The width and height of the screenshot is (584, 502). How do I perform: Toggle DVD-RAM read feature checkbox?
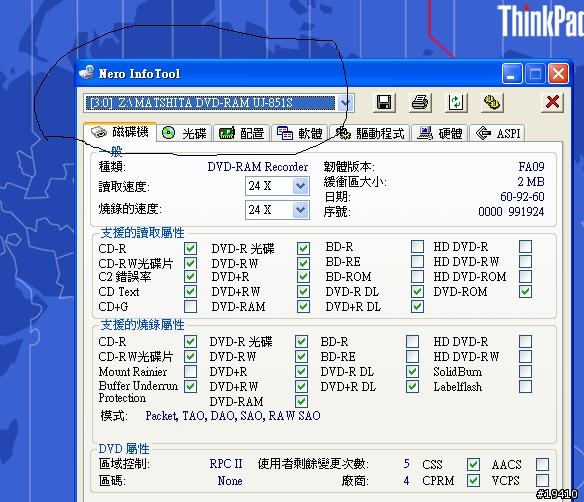(x=304, y=306)
